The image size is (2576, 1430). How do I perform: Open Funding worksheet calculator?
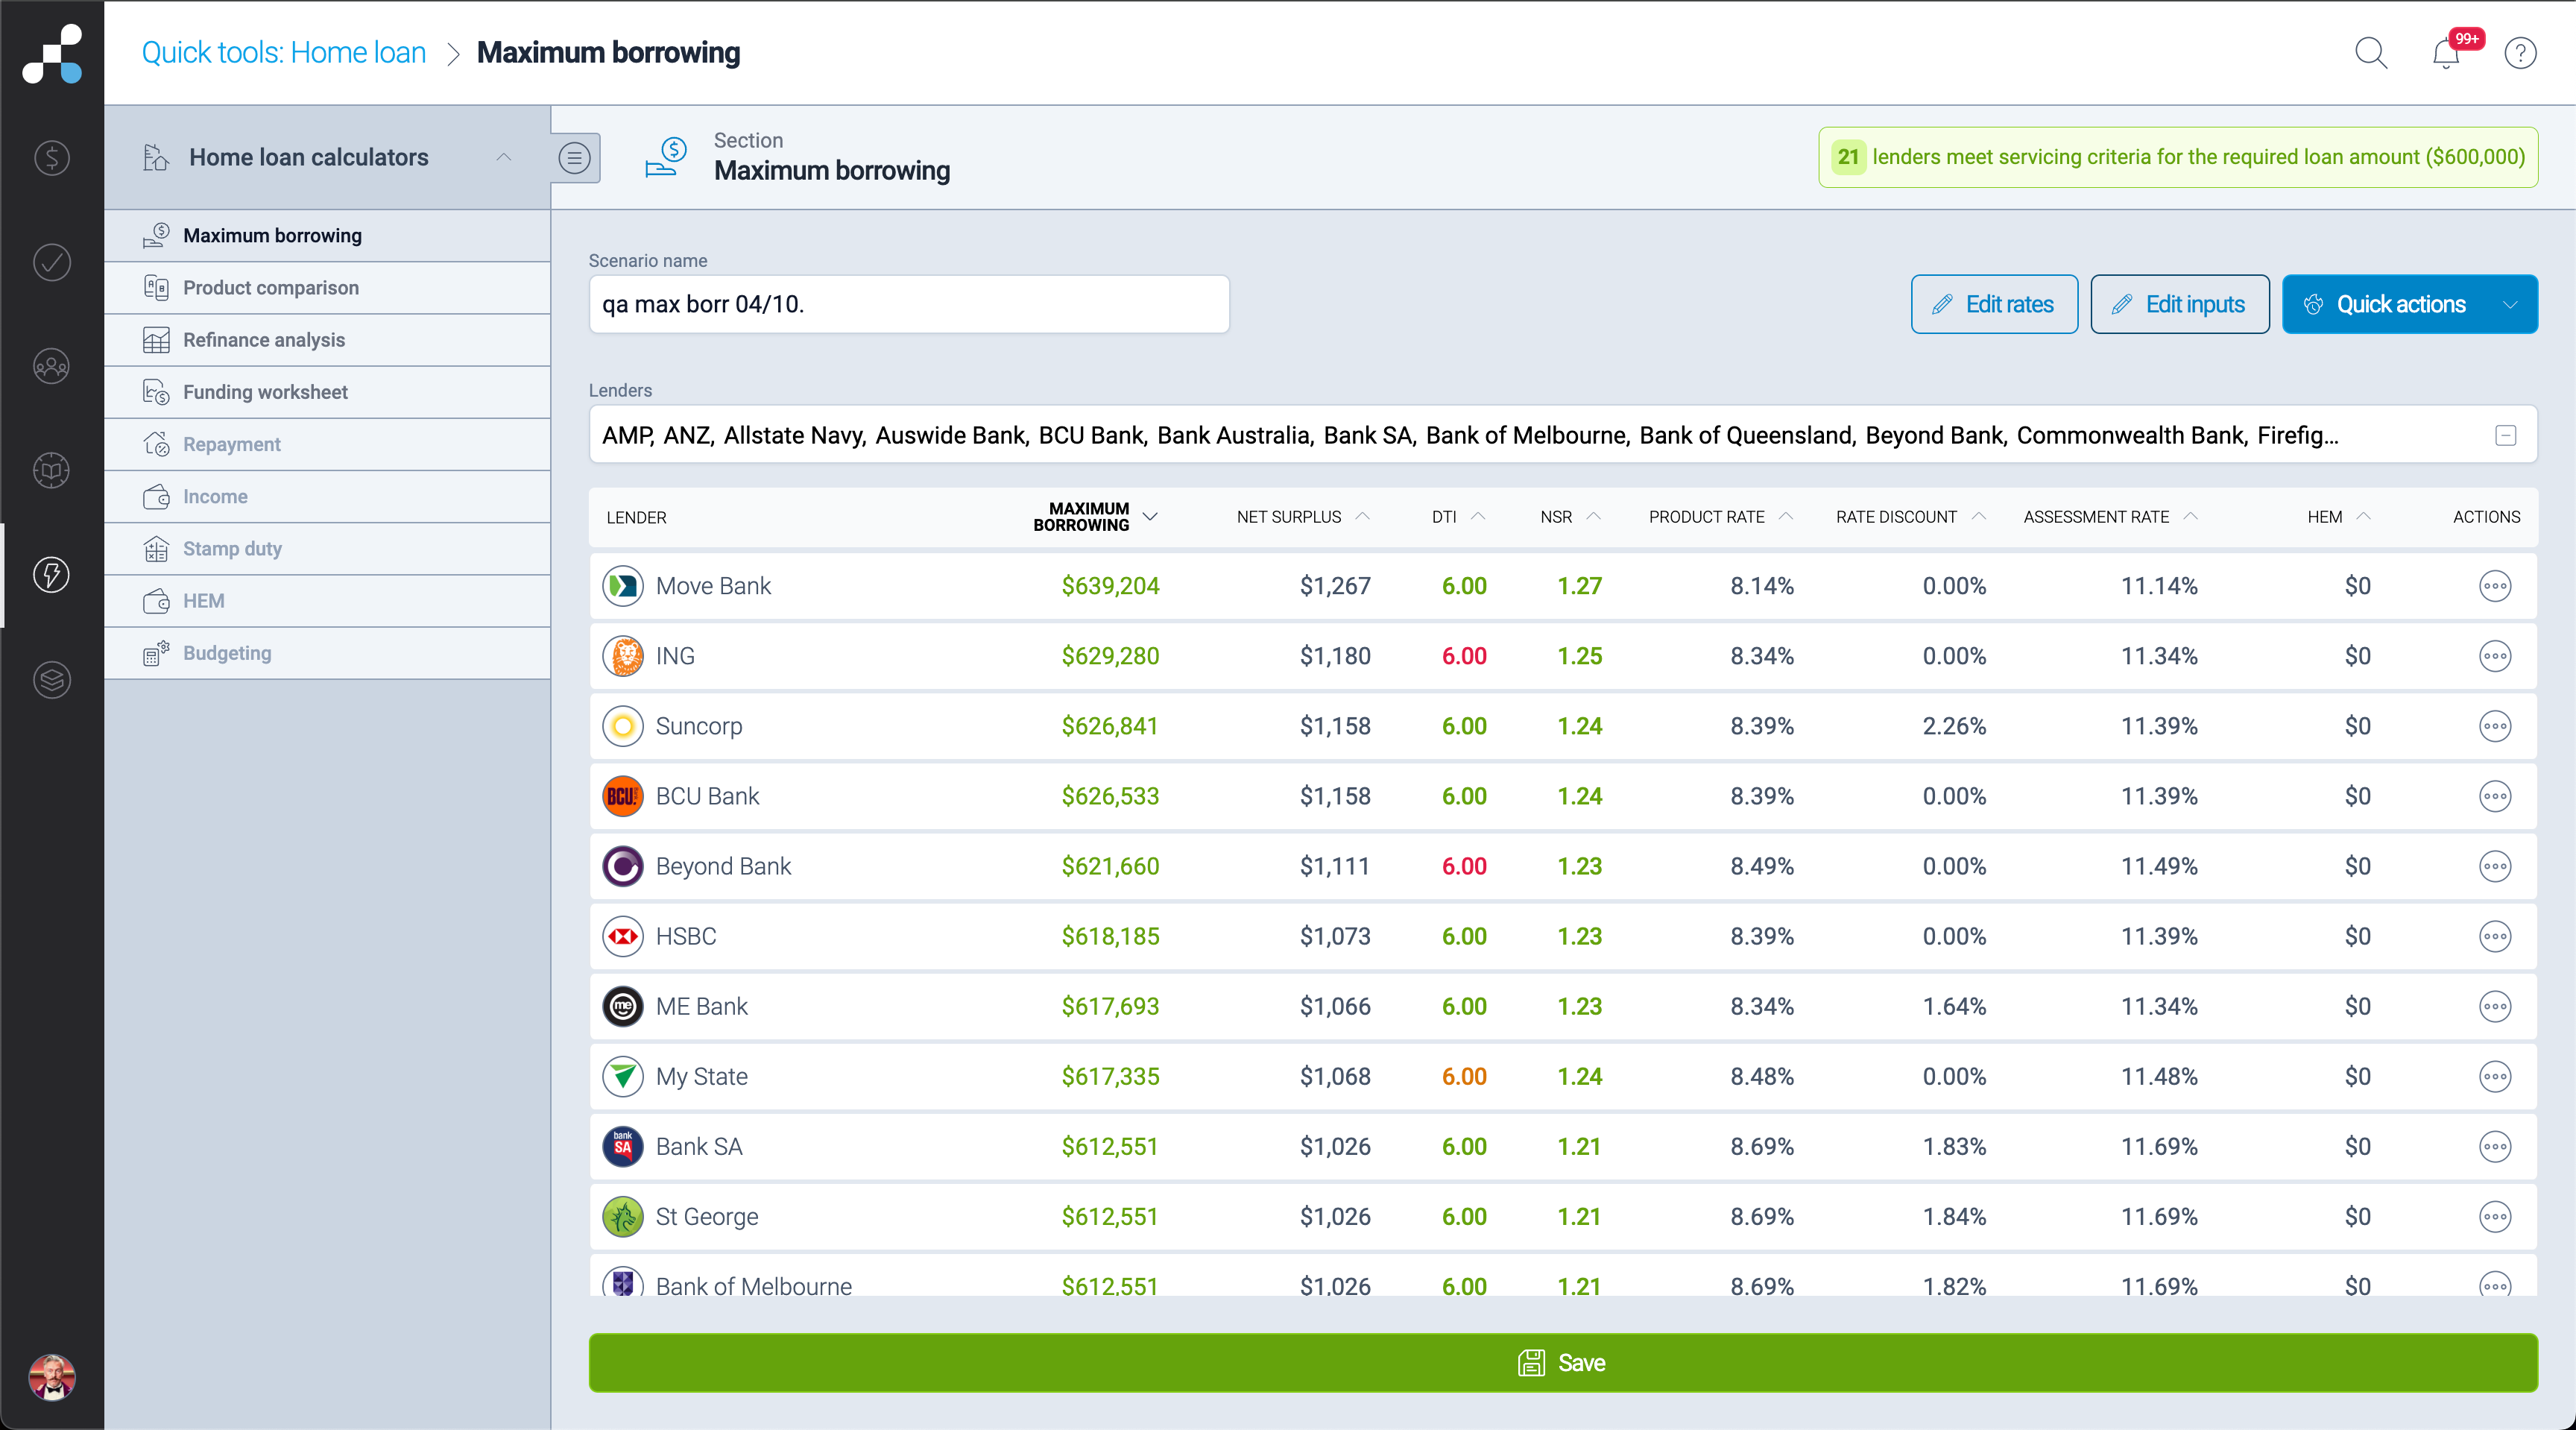(328, 392)
